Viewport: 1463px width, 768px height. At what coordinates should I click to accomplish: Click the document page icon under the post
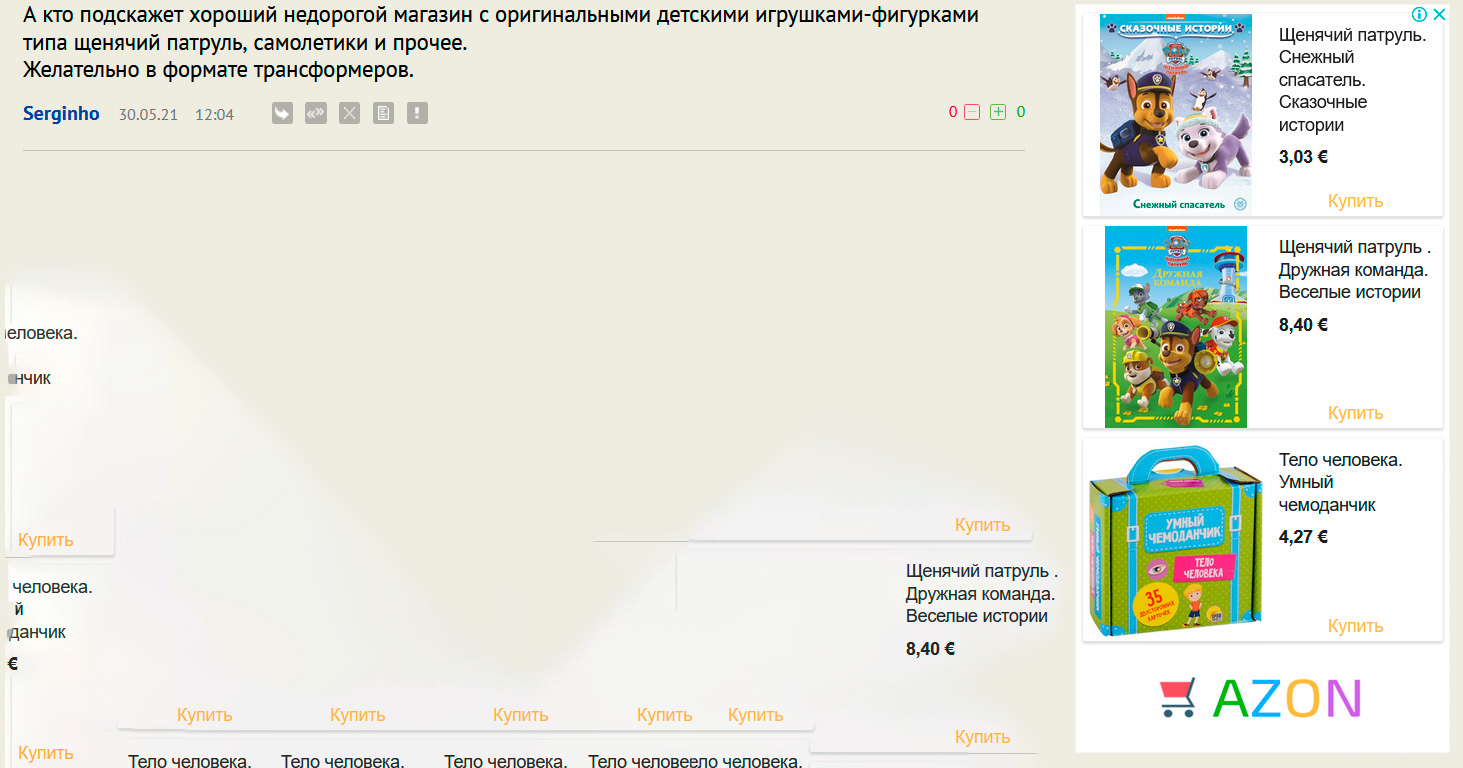(x=383, y=113)
